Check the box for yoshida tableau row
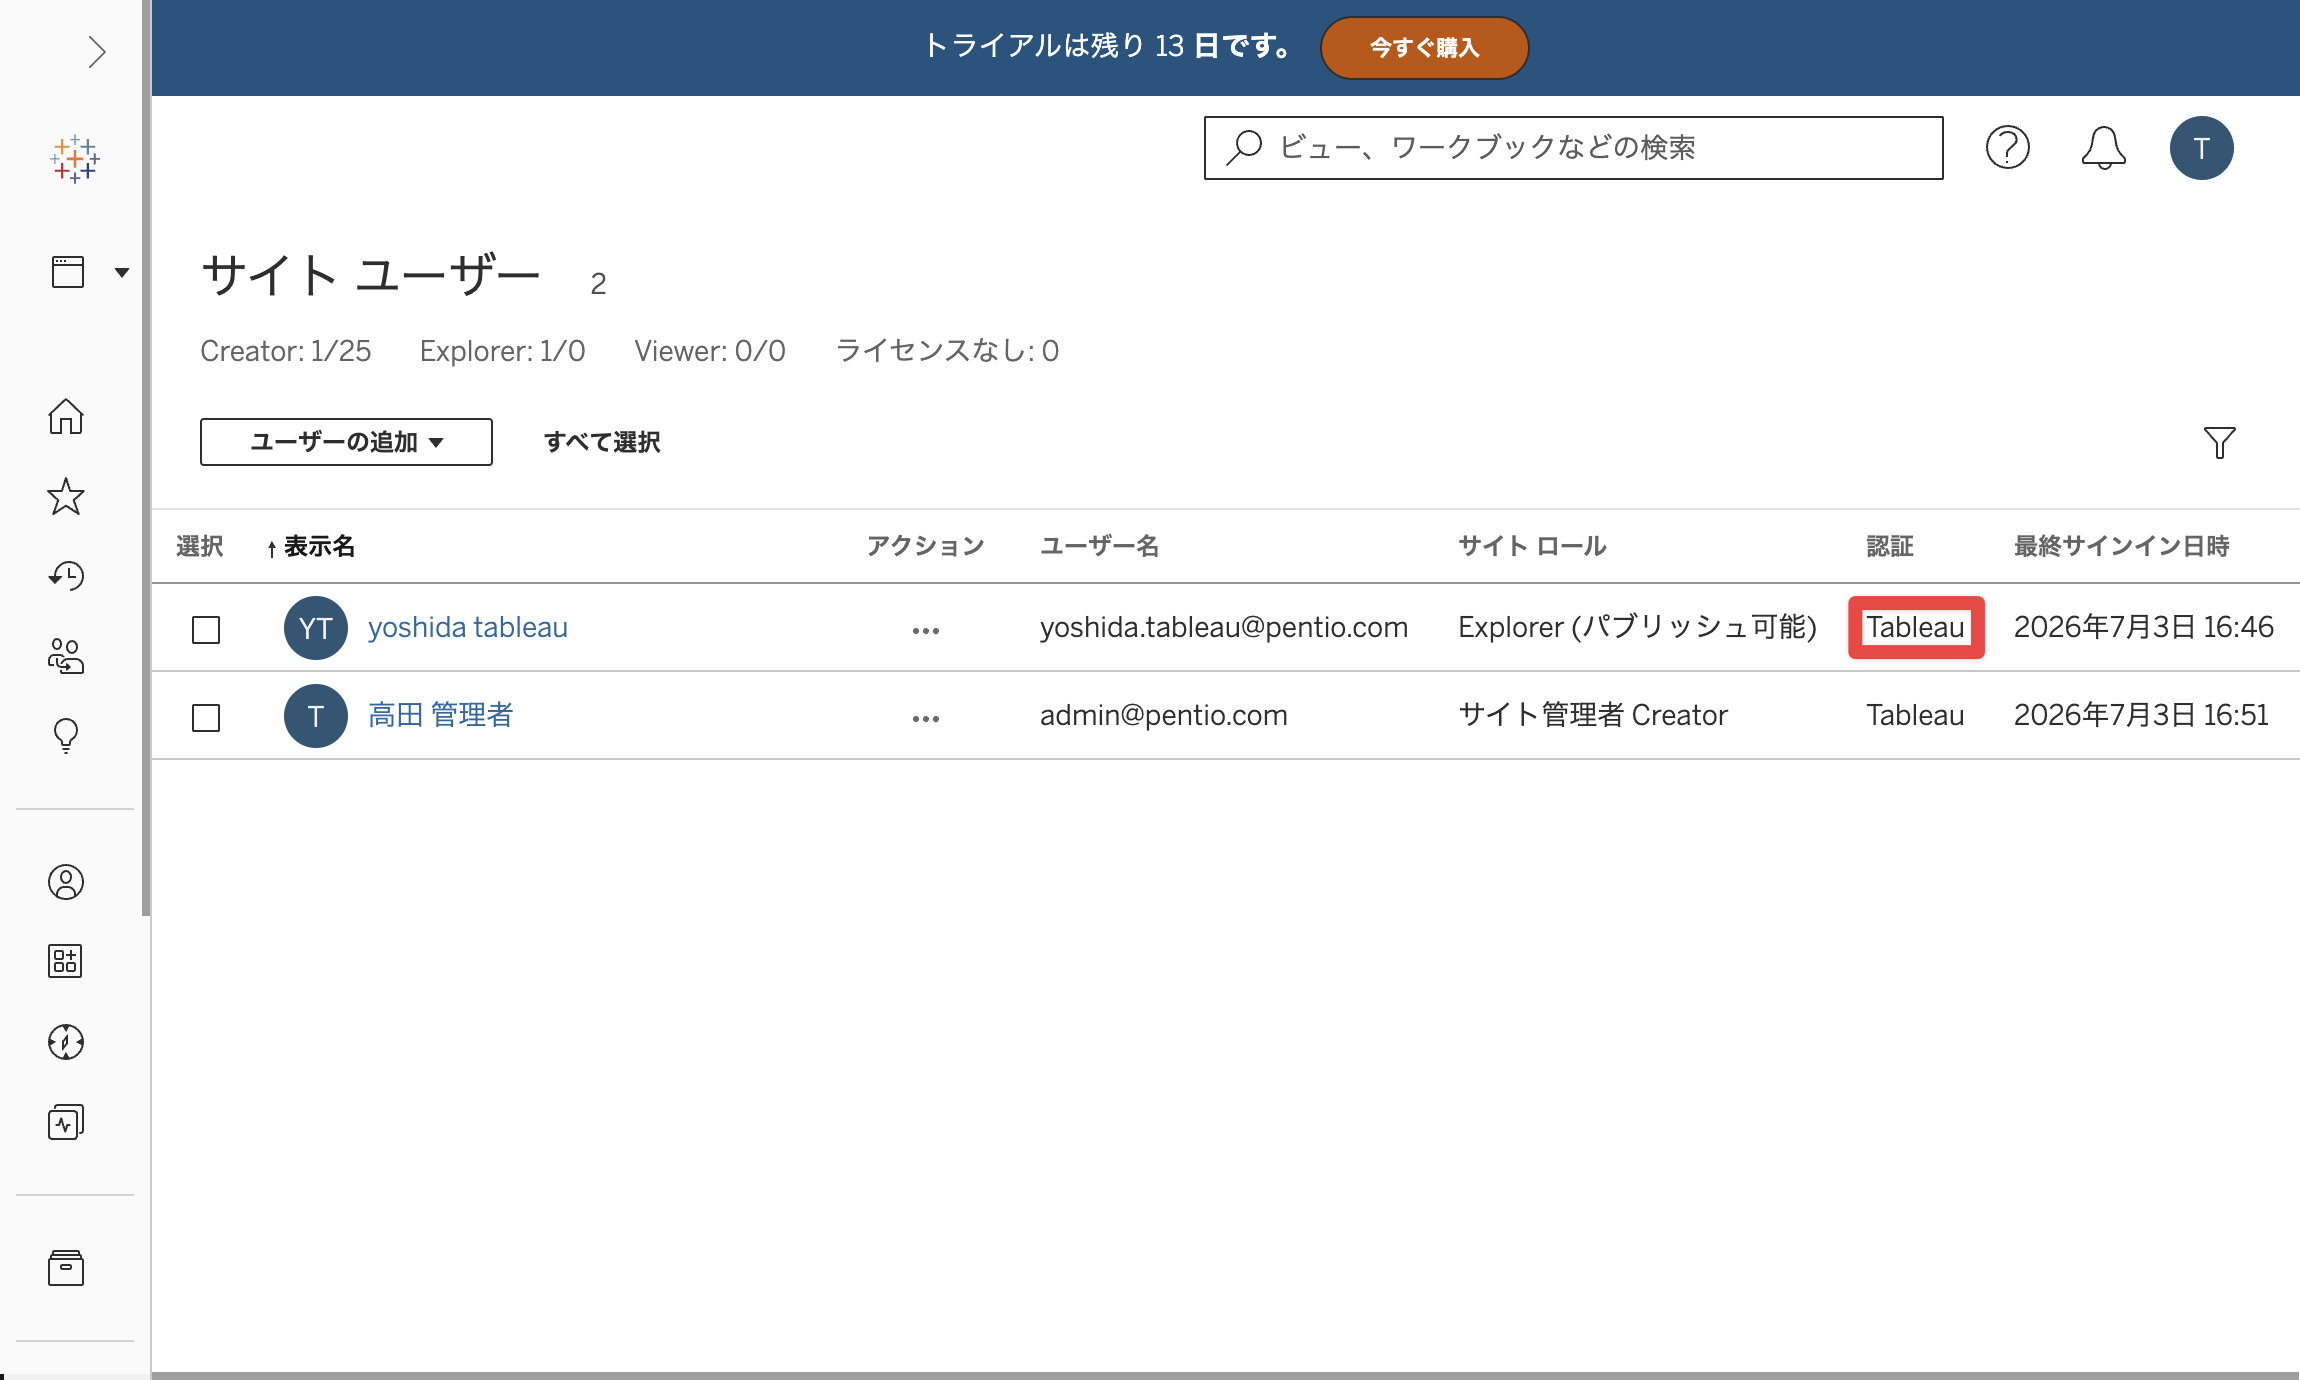This screenshot has width=2300, height=1380. pos(206,630)
